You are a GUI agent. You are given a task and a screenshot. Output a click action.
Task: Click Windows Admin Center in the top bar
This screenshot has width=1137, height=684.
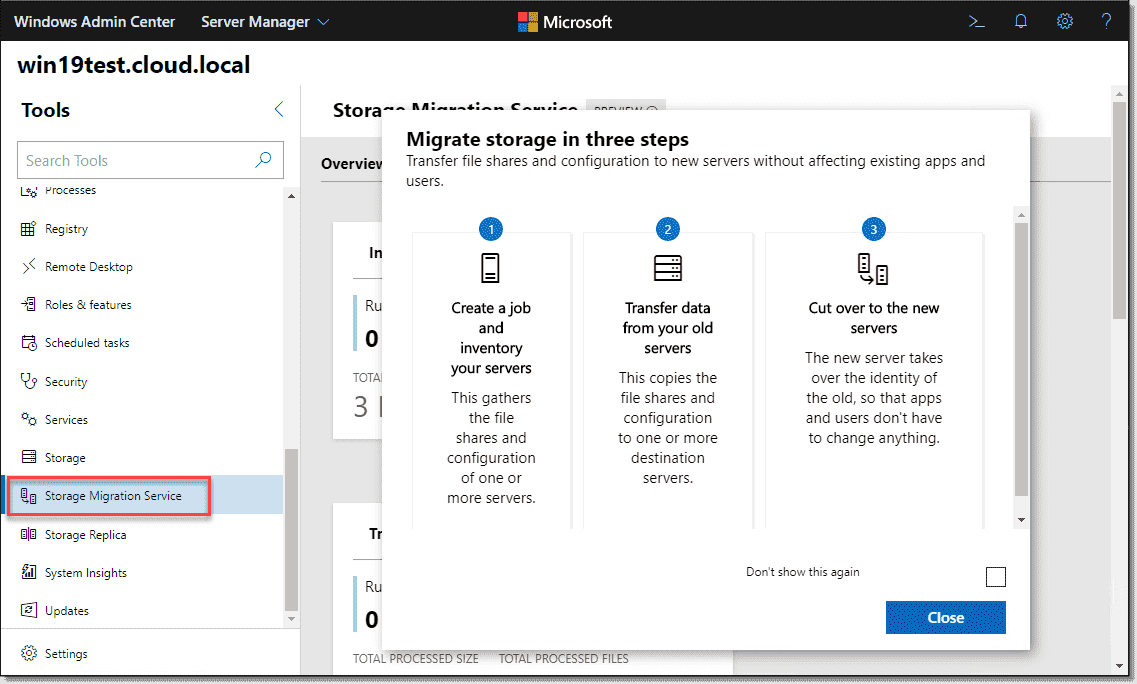[x=94, y=20]
